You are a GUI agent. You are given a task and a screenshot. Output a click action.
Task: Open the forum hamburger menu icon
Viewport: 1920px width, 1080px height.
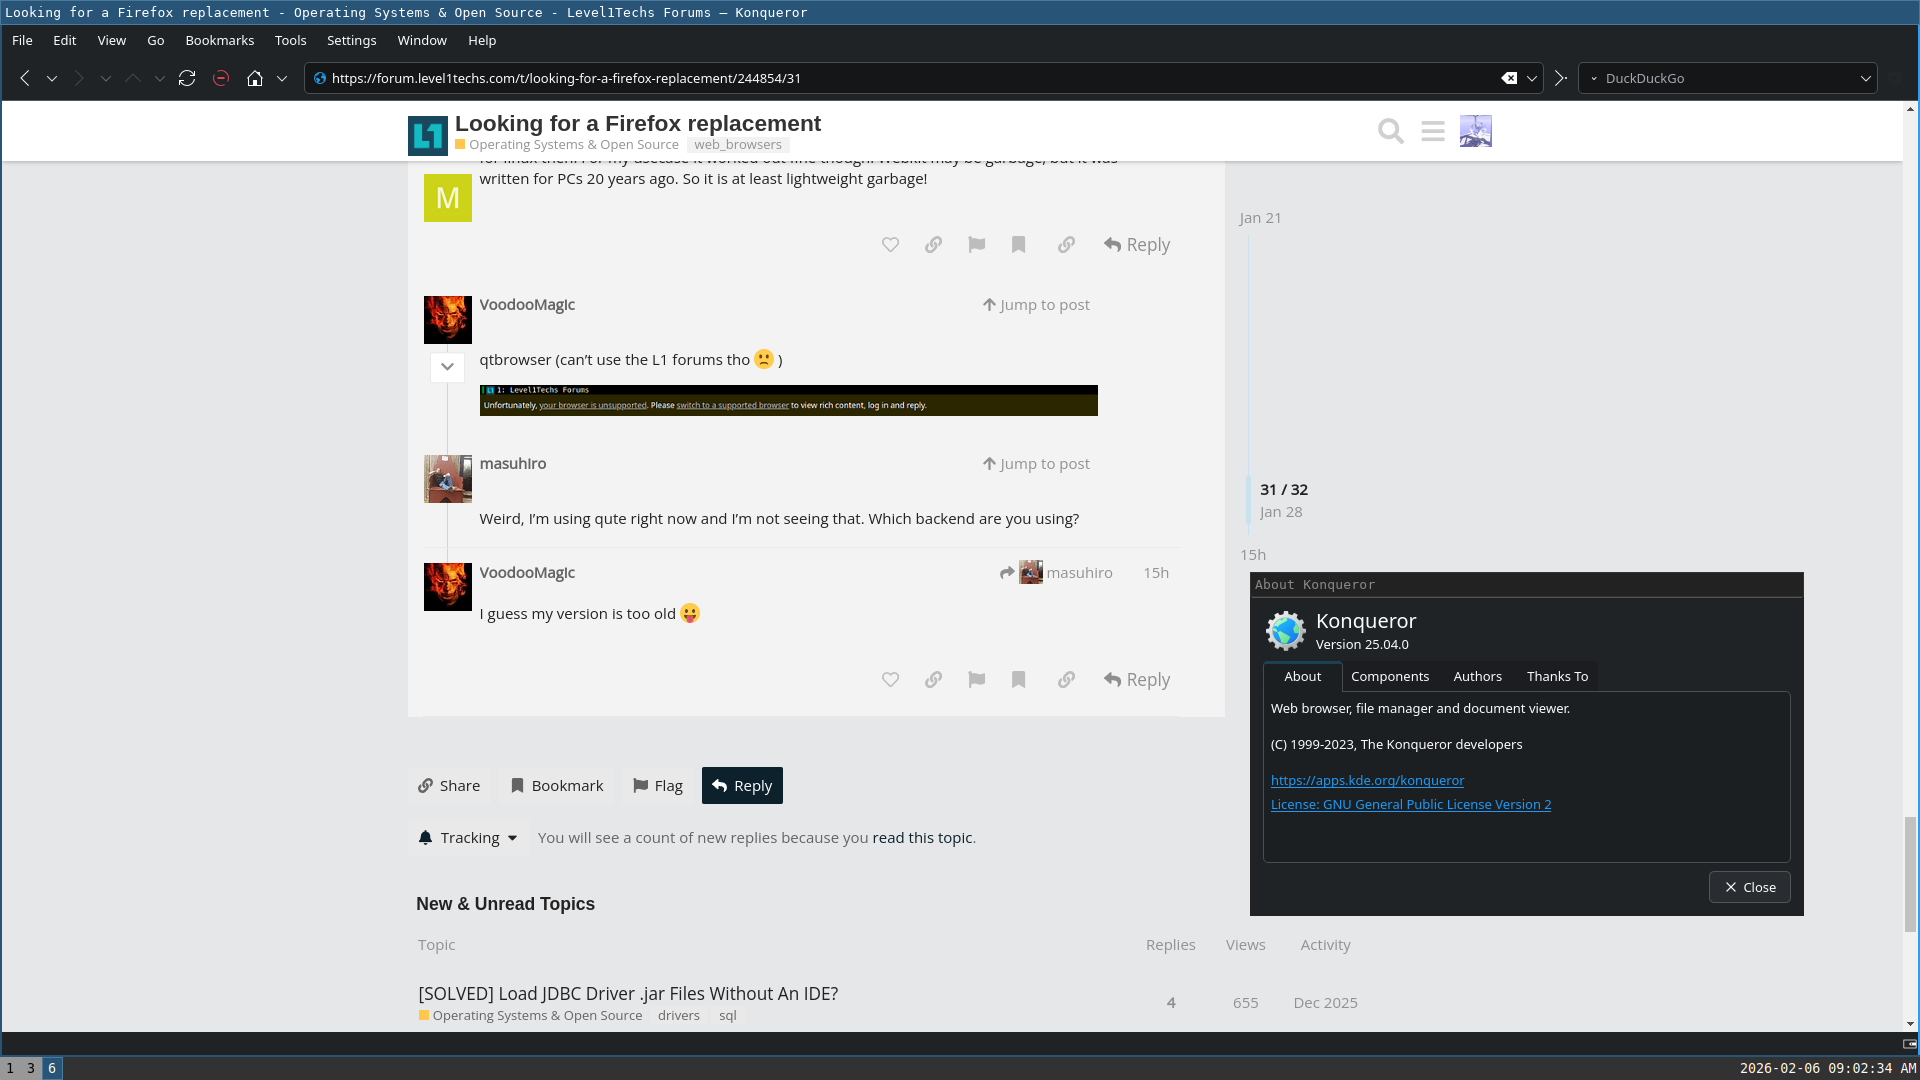(x=1433, y=131)
